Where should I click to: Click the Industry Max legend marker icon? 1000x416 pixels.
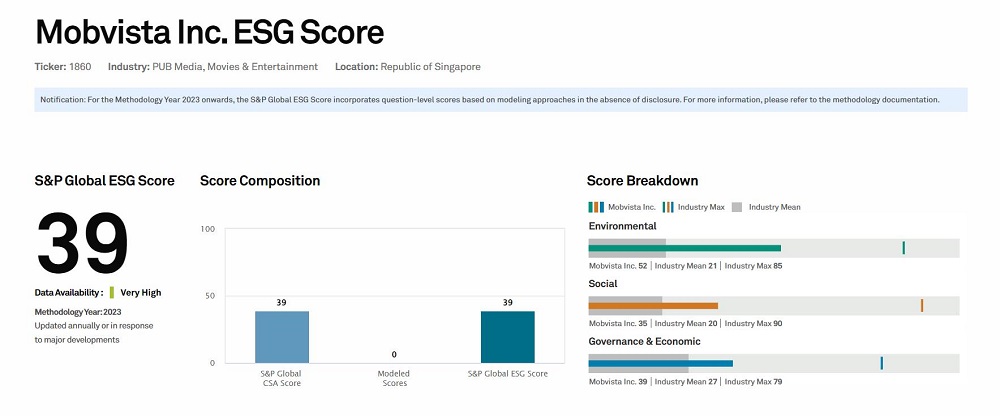pyautogui.click(x=668, y=207)
